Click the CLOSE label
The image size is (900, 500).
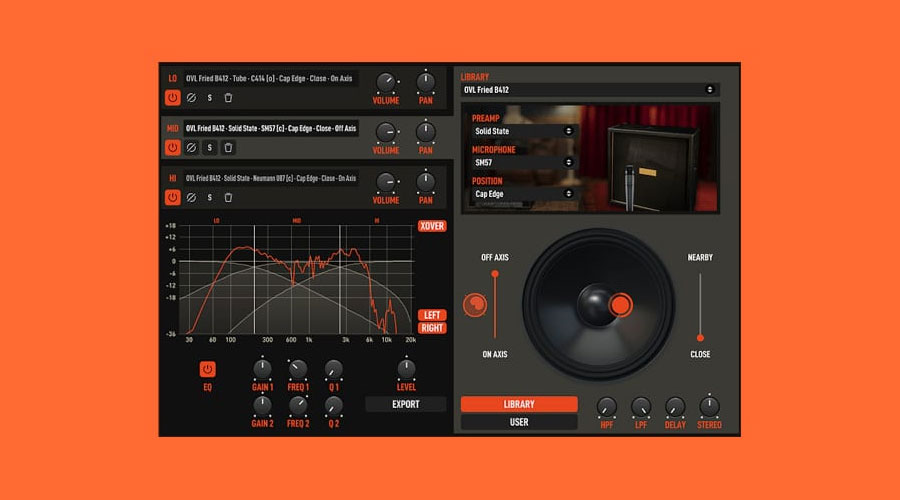[700, 355]
